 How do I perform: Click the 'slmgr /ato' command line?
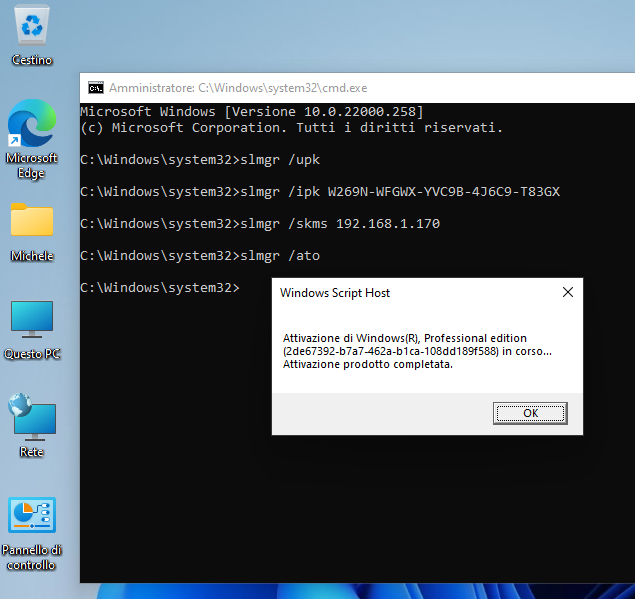tap(200, 256)
